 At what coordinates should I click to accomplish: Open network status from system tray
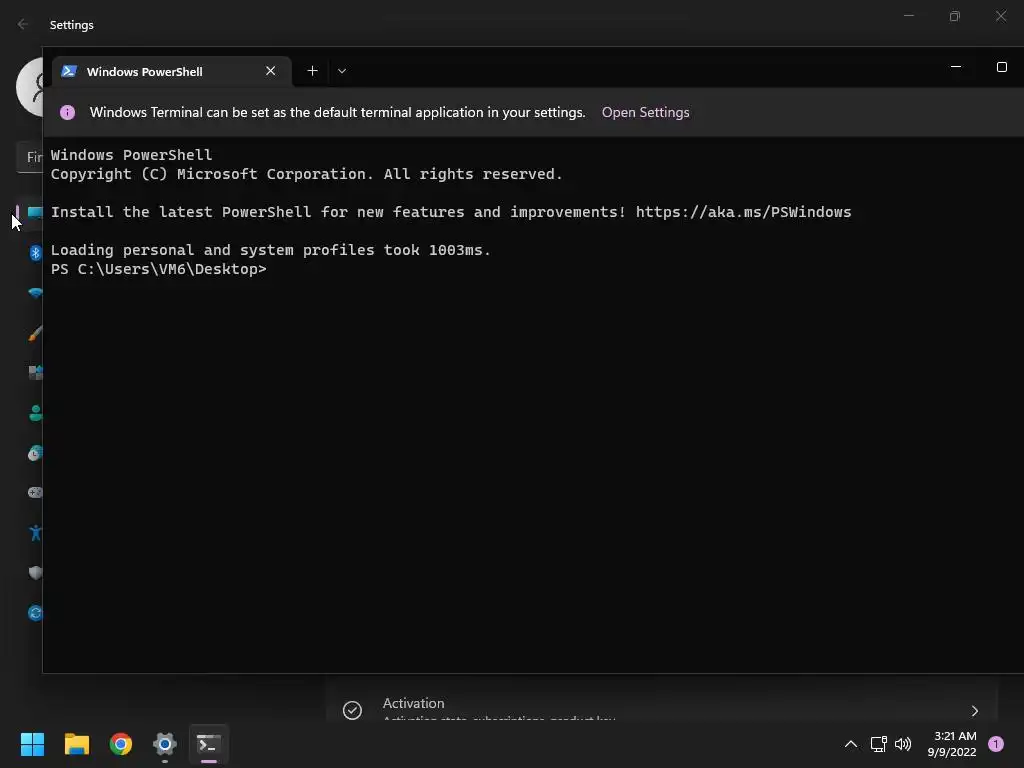click(878, 744)
